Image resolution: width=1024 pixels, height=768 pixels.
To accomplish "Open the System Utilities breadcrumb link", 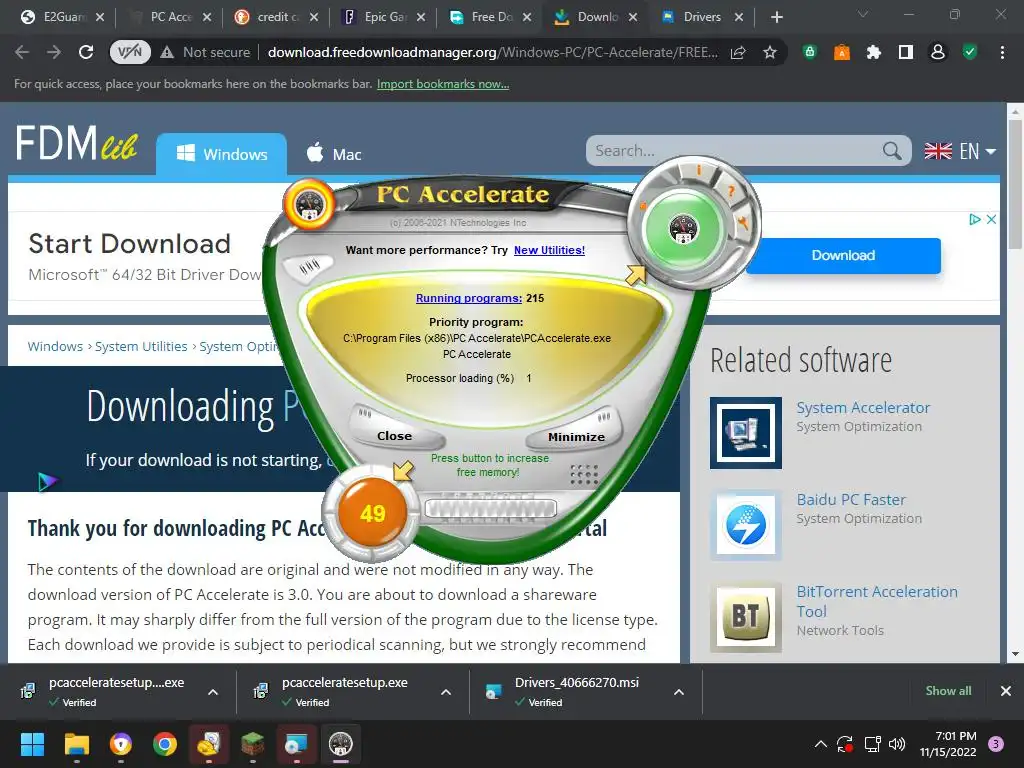I will (x=141, y=346).
